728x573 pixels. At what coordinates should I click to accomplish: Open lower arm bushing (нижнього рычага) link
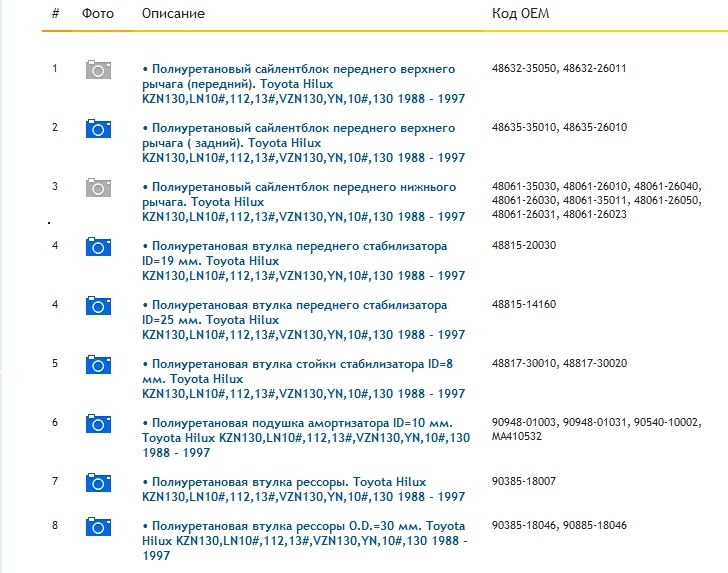304,202
